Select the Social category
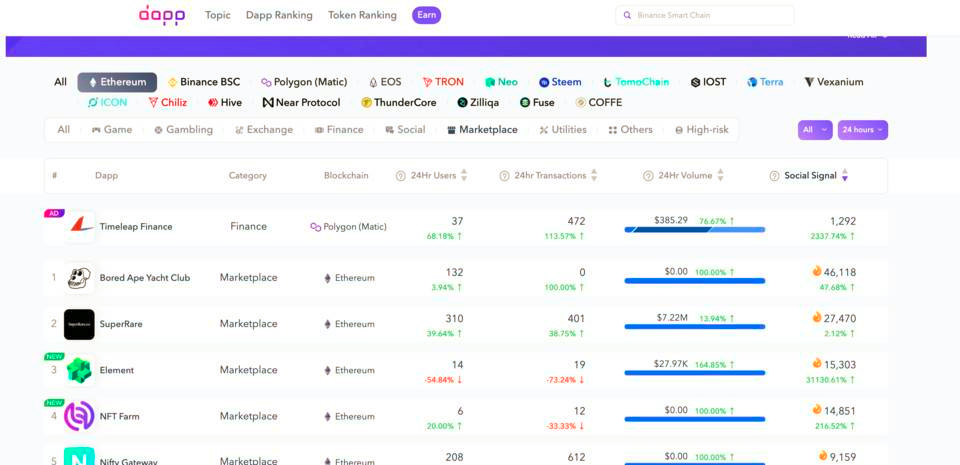 pyautogui.click(x=405, y=130)
